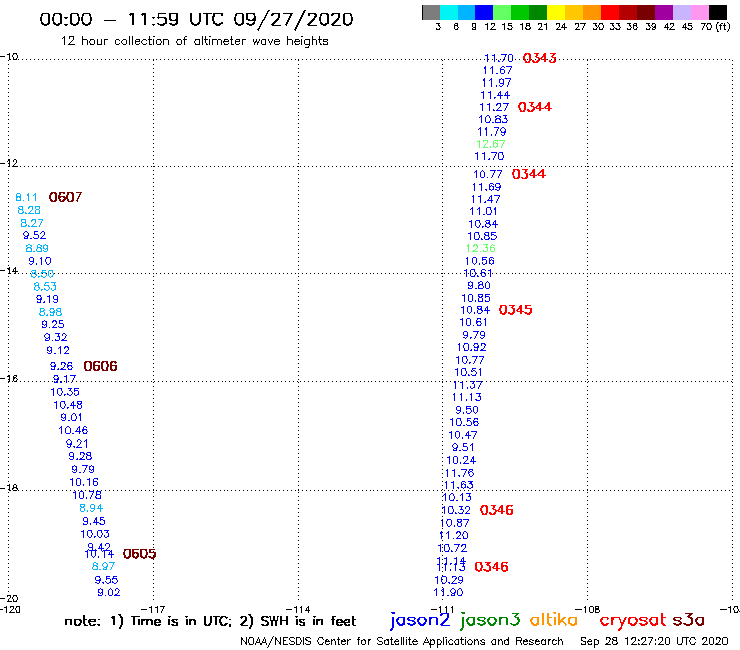The image size is (740, 650).
Task: Click the dark red time stamp 0607
Action: coord(65,197)
